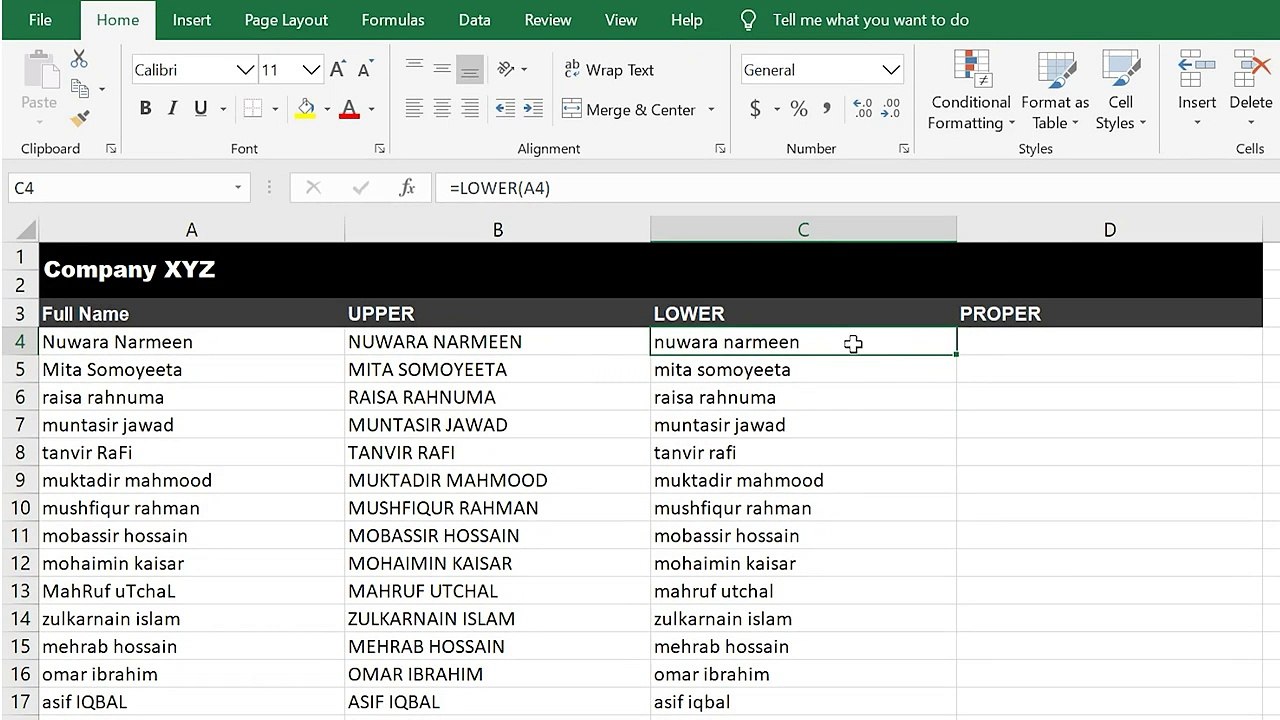Select row 9 header
The height and width of the screenshot is (720, 1280).
pos(20,480)
